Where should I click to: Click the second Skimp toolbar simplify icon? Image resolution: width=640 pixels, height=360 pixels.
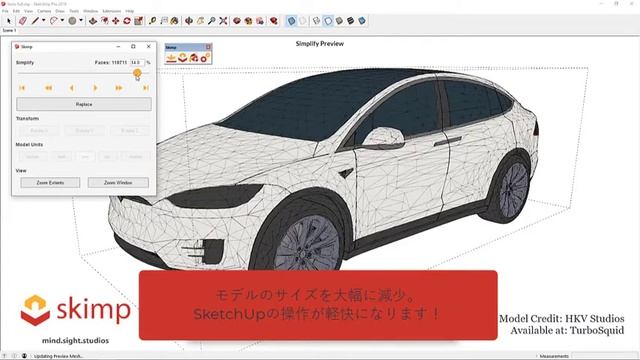click(182, 58)
